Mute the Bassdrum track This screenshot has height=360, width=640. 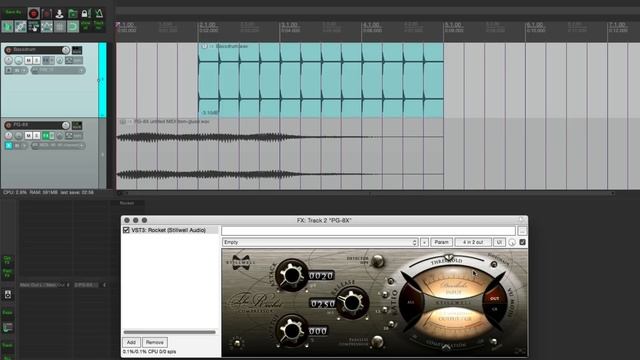pos(28,60)
